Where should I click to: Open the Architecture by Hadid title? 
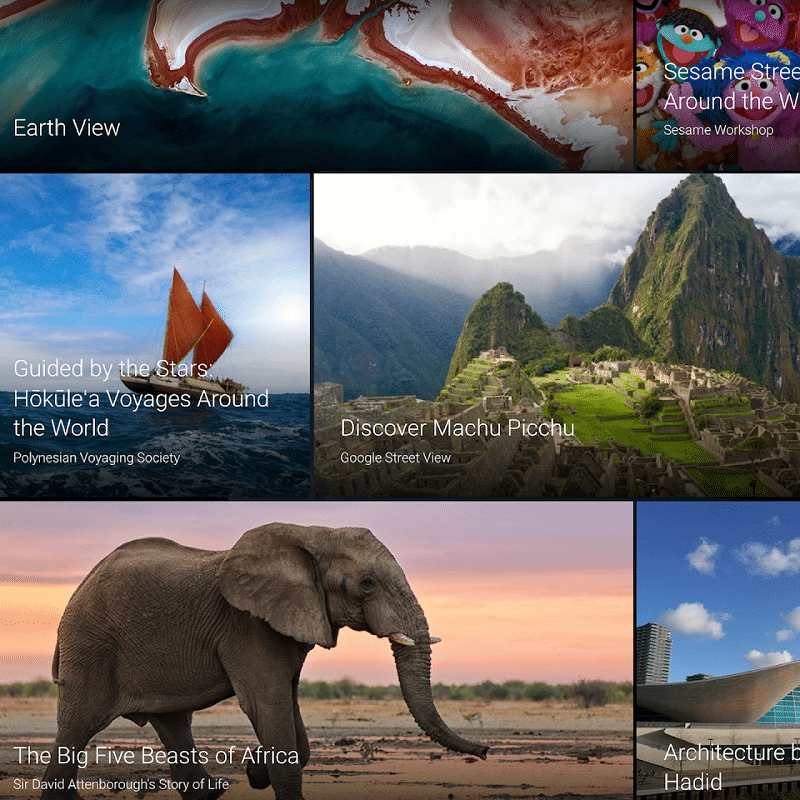click(731, 765)
